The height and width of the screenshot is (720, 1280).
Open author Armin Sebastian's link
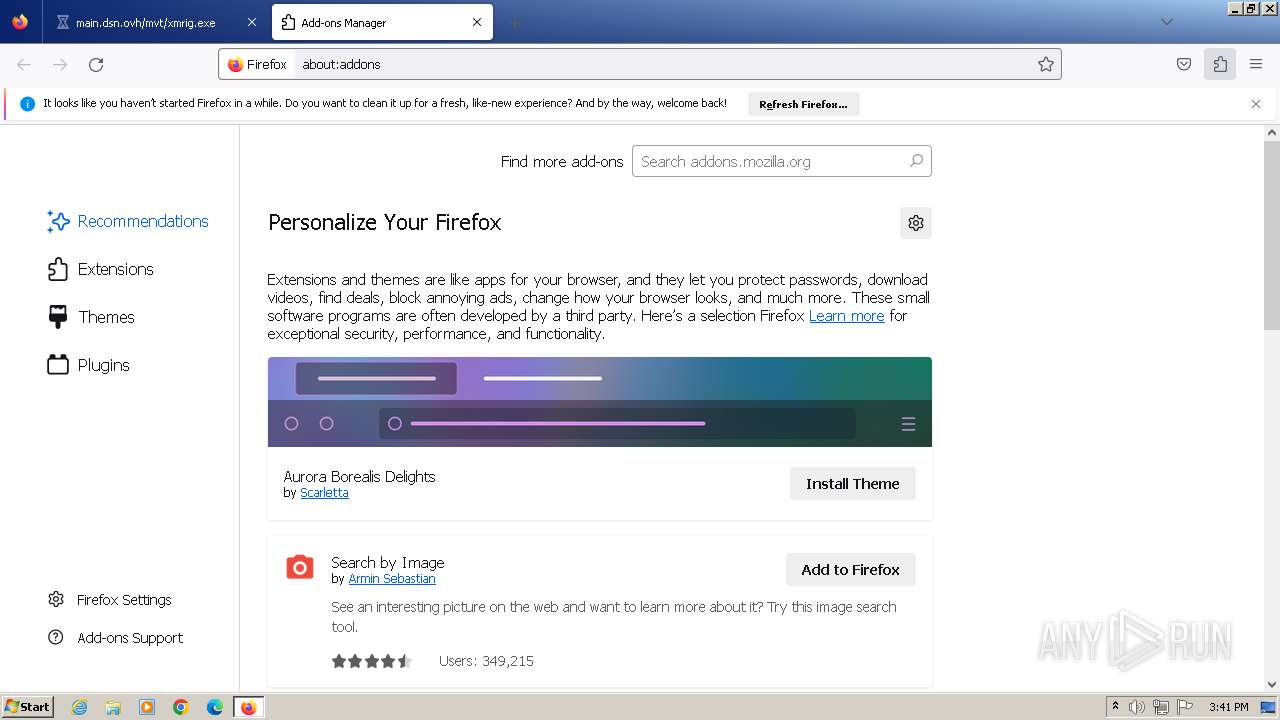coord(392,579)
